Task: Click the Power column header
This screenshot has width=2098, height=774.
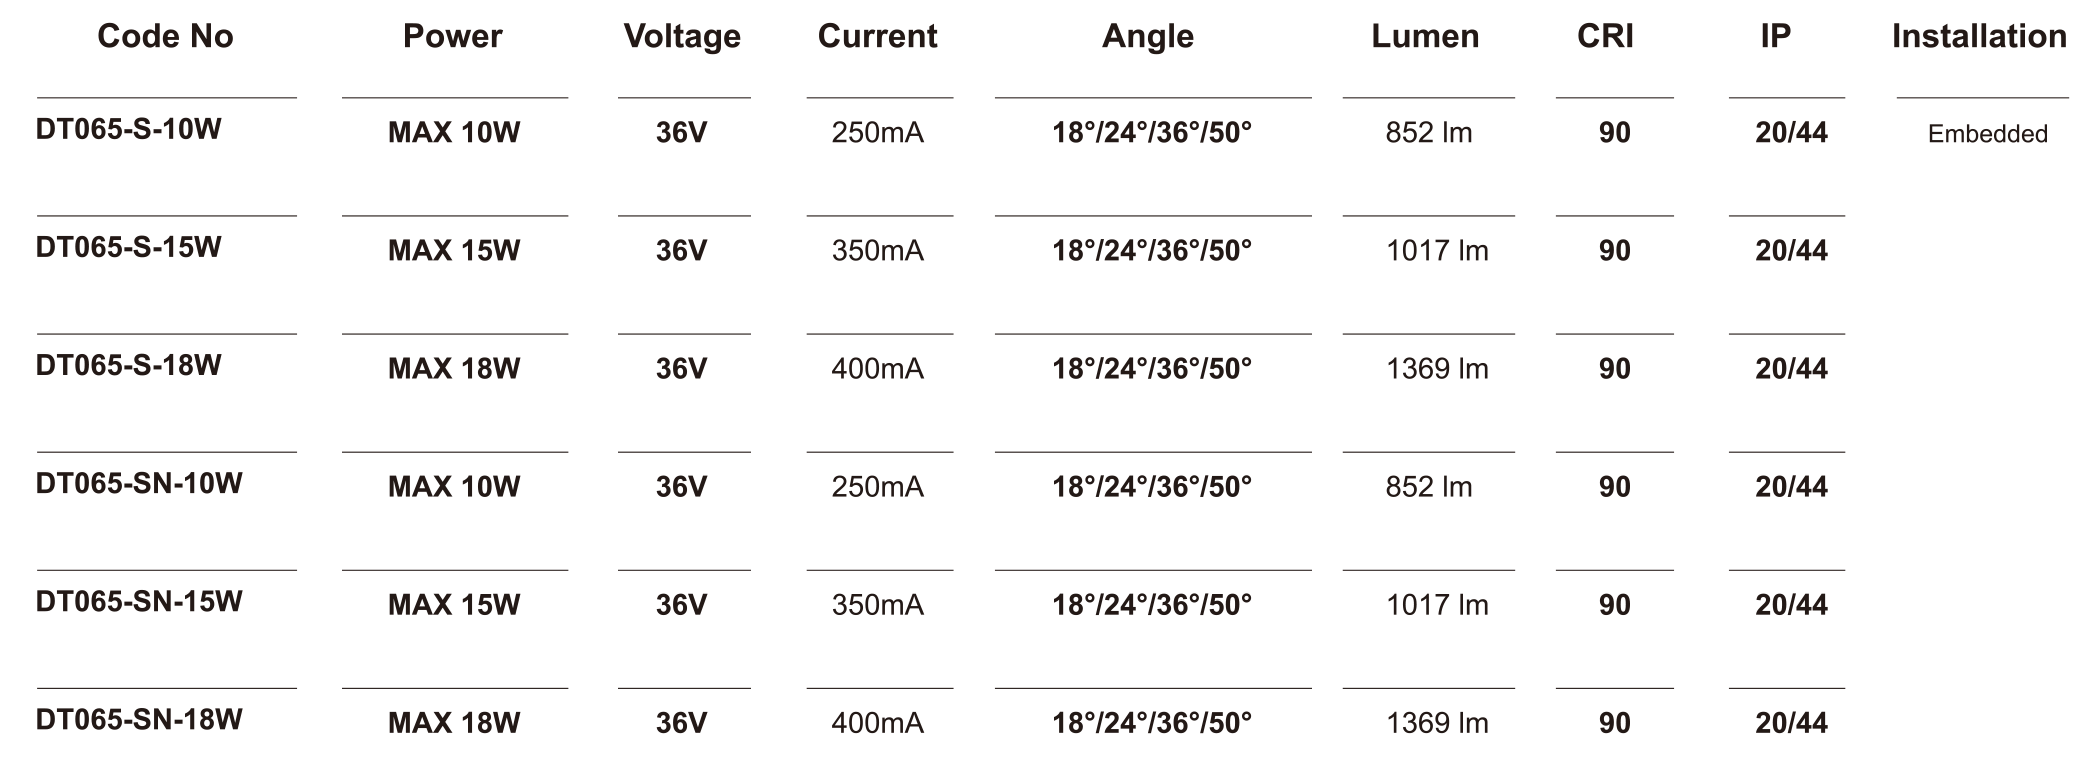Action: pyautogui.click(x=452, y=37)
